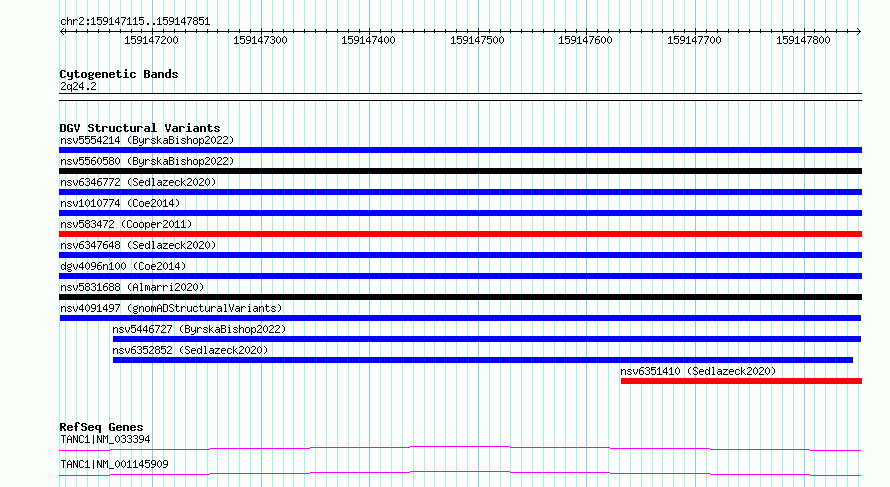This screenshot has height=487, width=890.
Task: Click ruler coordinate 159147300
Action: 260,40
